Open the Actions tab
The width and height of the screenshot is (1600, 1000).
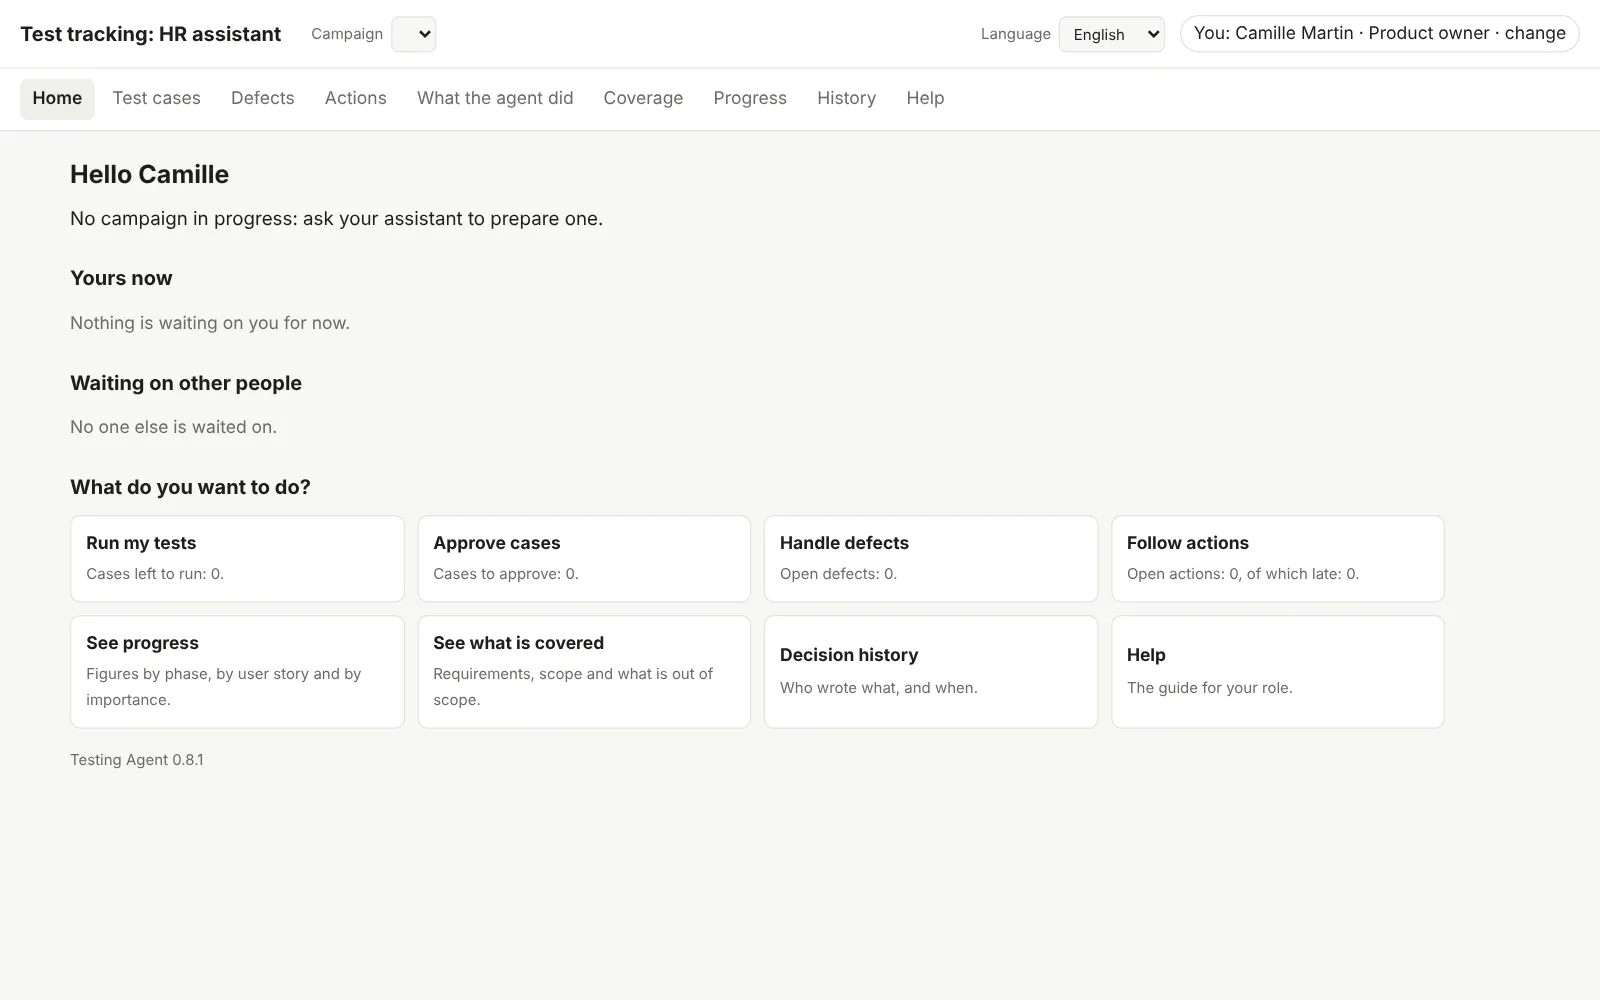pyautogui.click(x=355, y=98)
